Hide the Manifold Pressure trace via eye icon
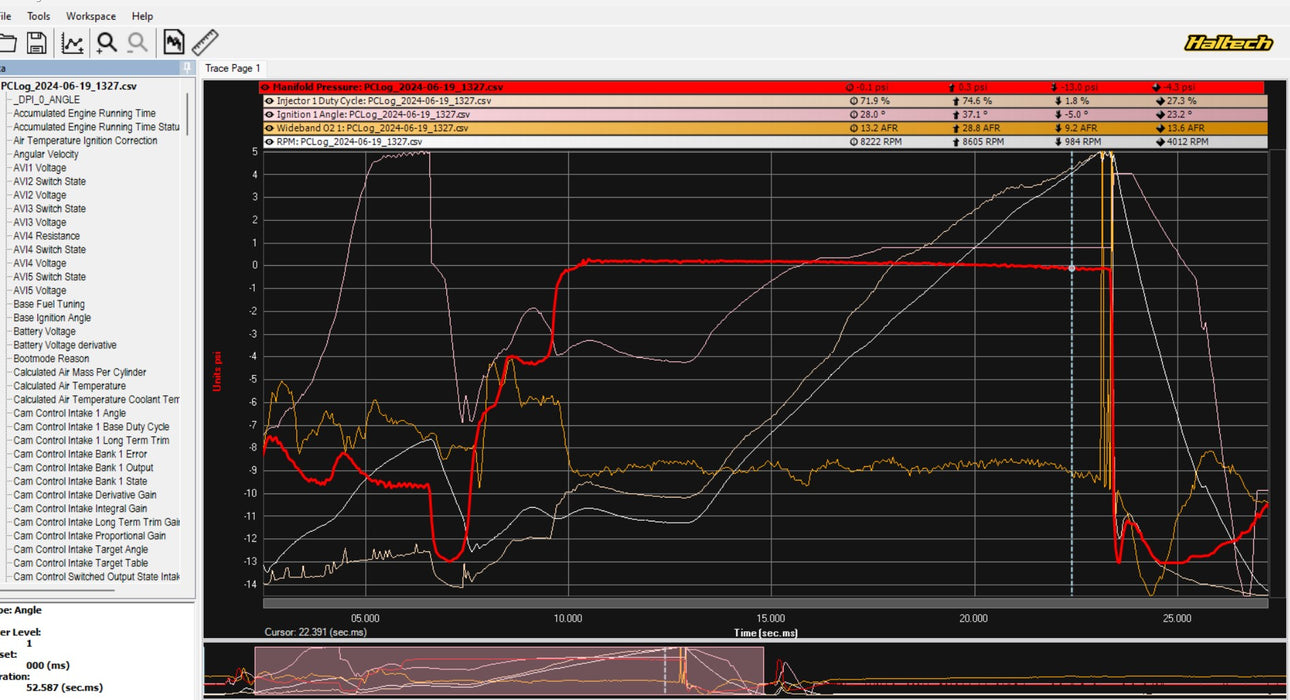Viewport: 1290px width, 700px height. click(x=268, y=87)
